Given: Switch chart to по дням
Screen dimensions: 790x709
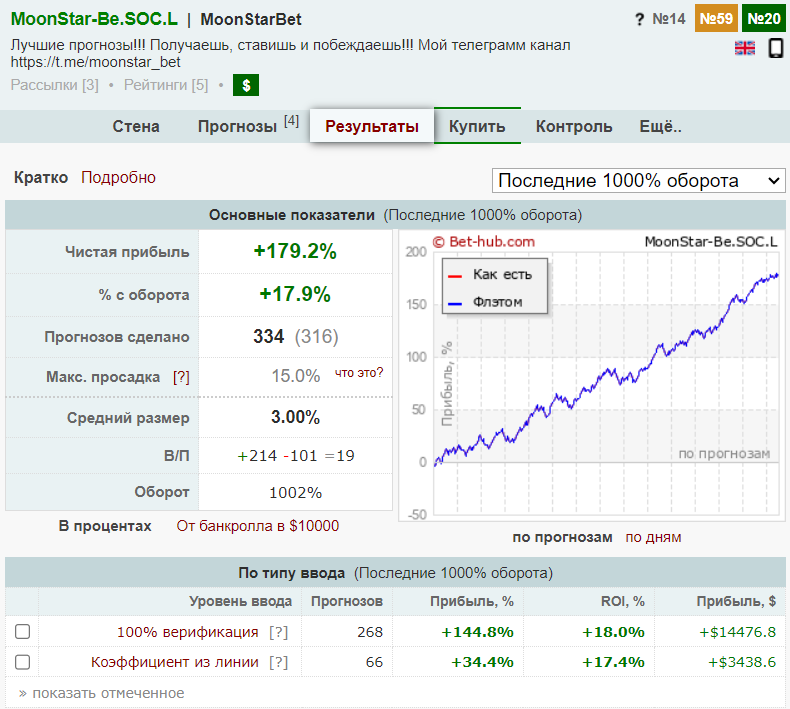Looking at the screenshot, I should point(653,537).
